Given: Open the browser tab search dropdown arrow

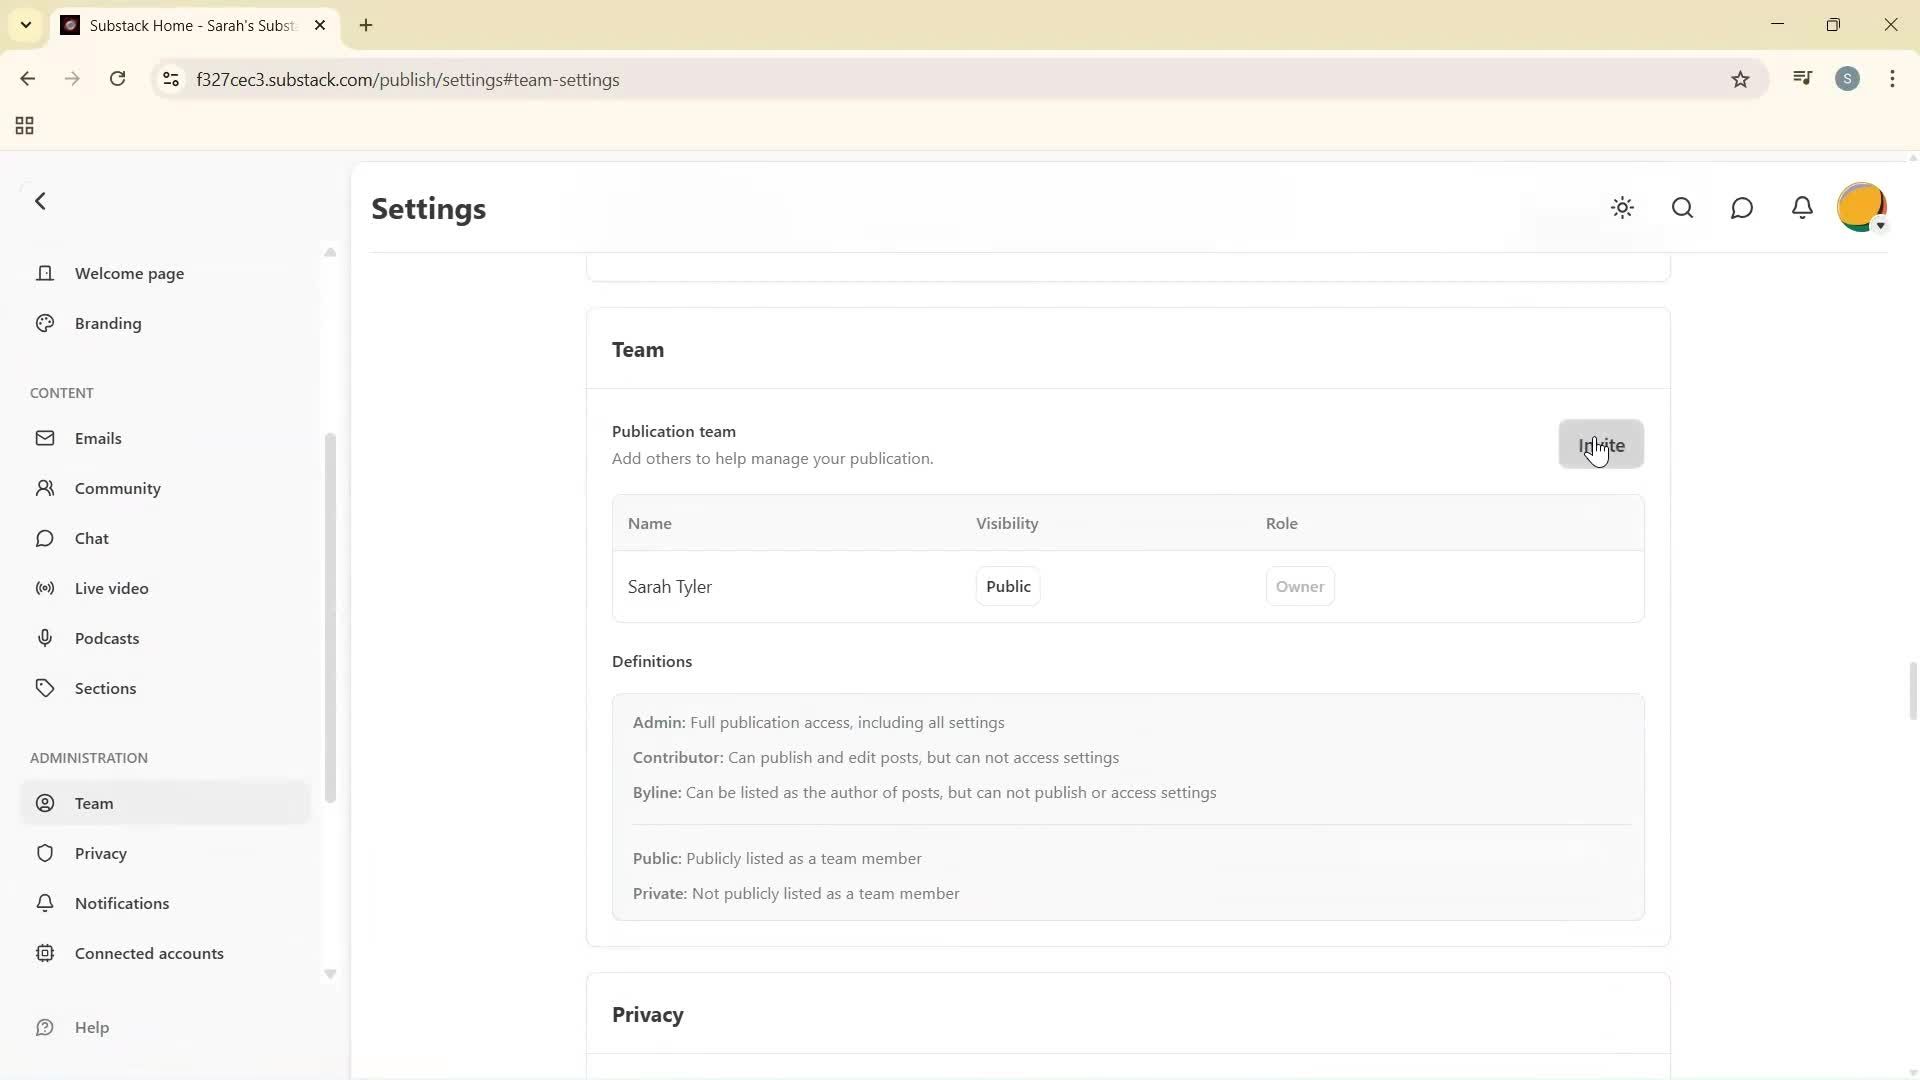Looking at the screenshot, I should coord(26,25).
